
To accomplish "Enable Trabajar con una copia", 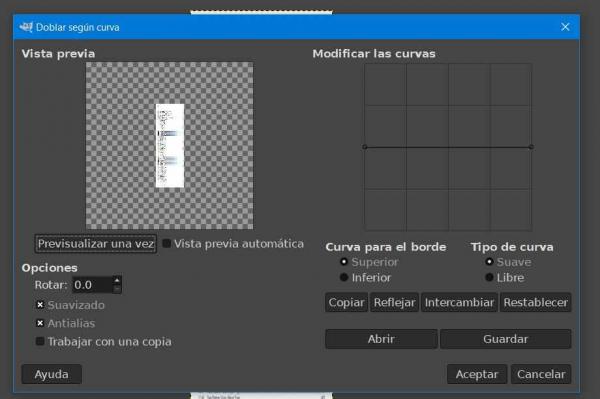I will (x=40, y=341).
